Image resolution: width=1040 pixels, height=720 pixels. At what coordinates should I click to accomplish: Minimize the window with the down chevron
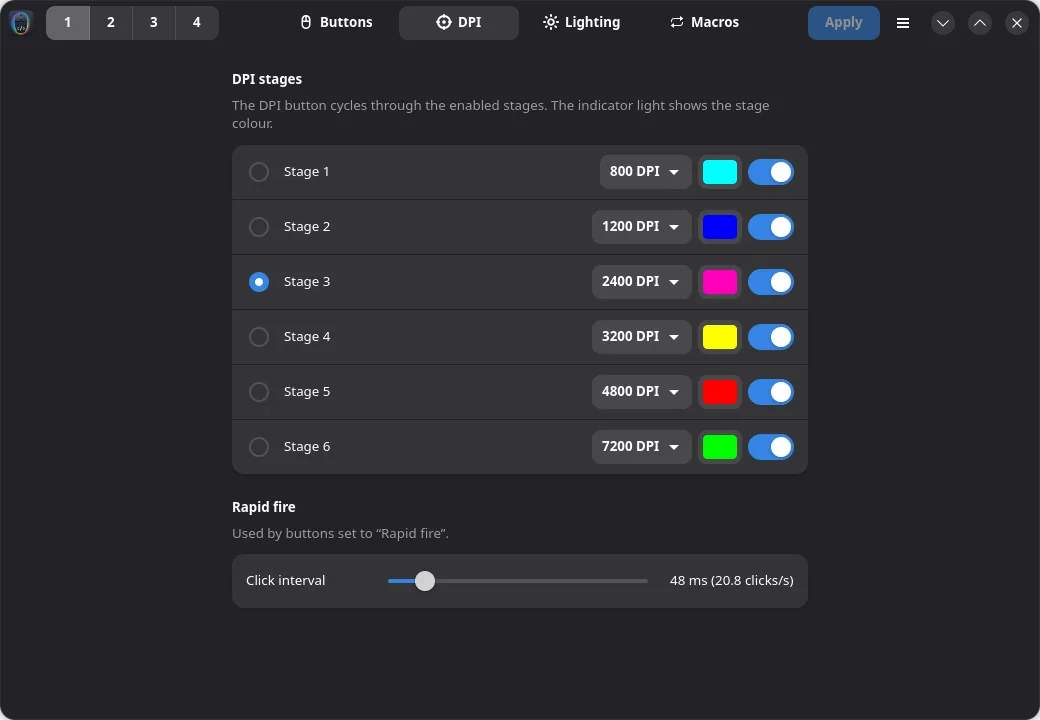(942, 23)
